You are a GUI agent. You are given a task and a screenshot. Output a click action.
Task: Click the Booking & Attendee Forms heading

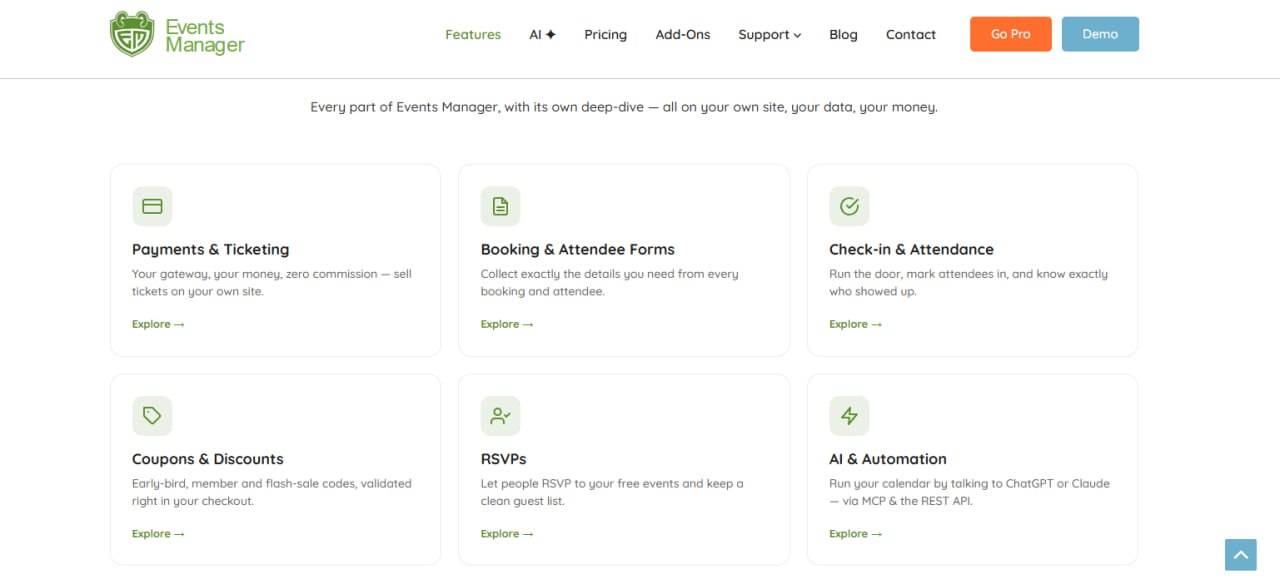[578, 249]
